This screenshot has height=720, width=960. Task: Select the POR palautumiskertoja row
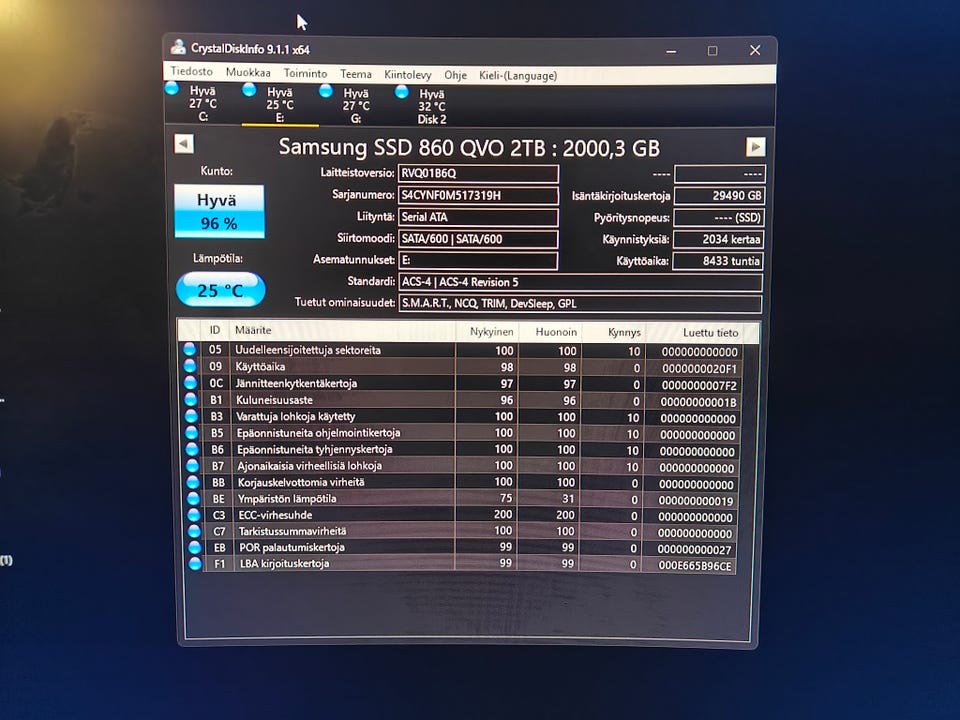point(462,547)
